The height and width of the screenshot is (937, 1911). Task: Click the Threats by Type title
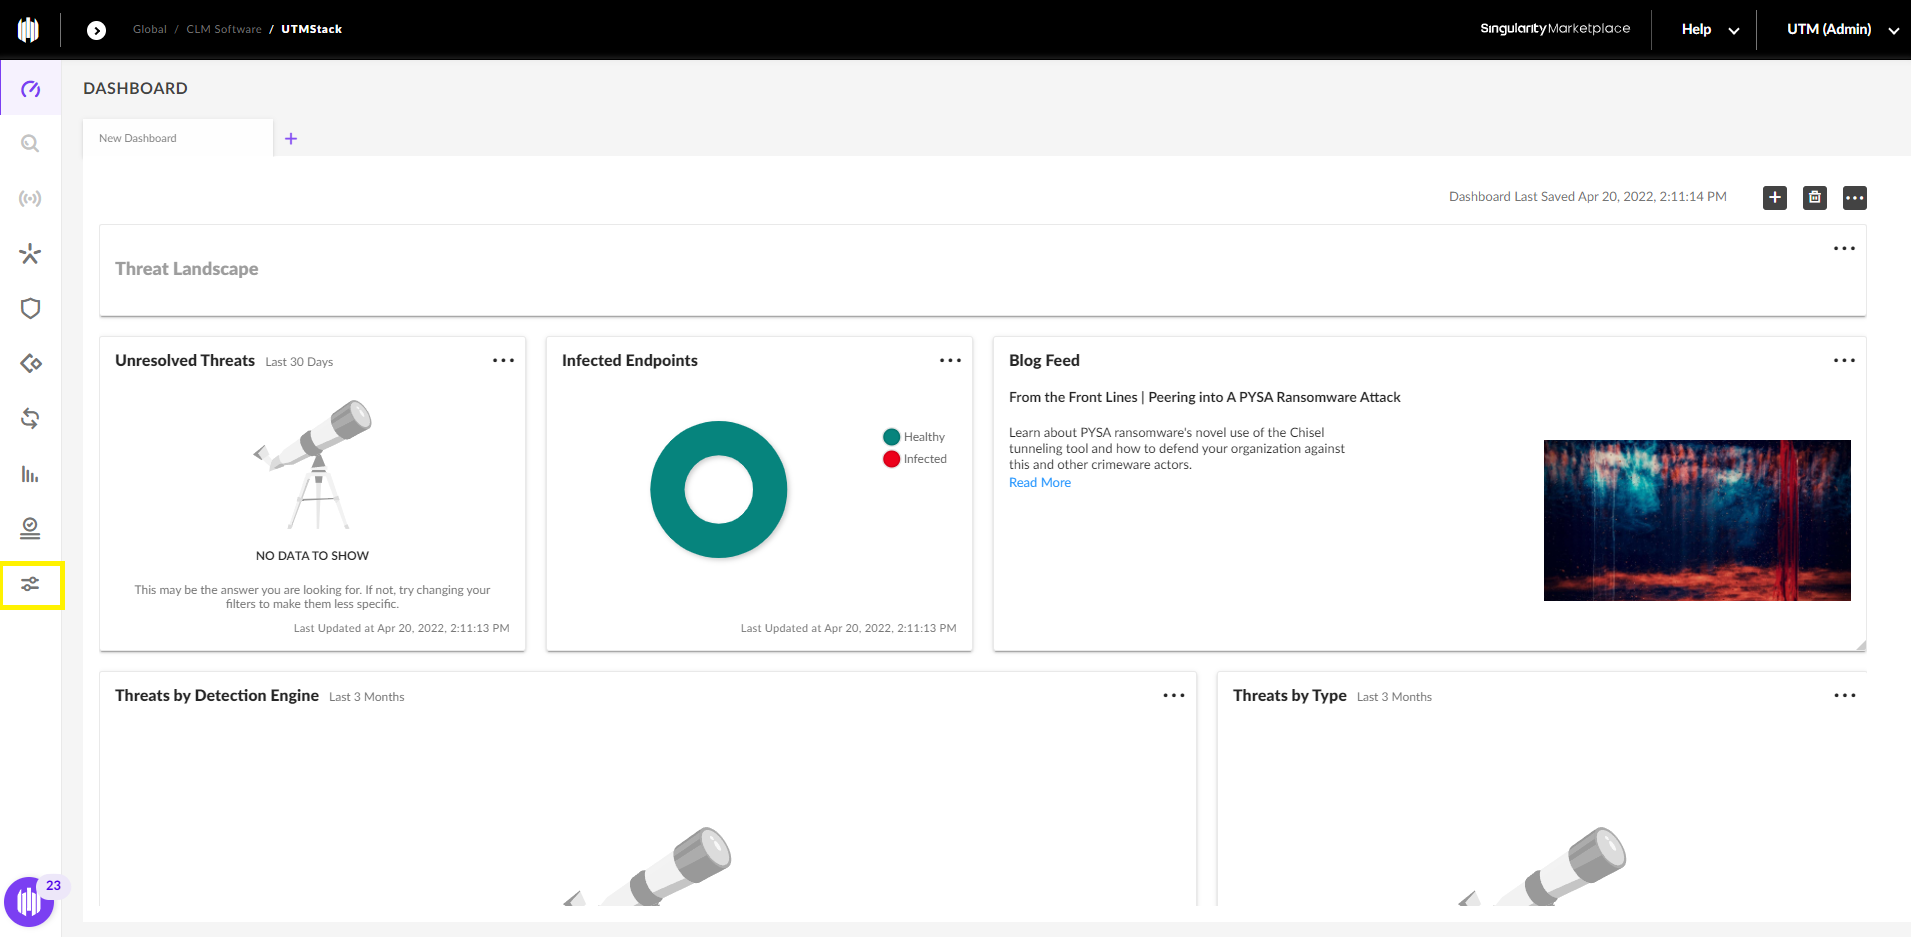click(x=1289, y=695)
